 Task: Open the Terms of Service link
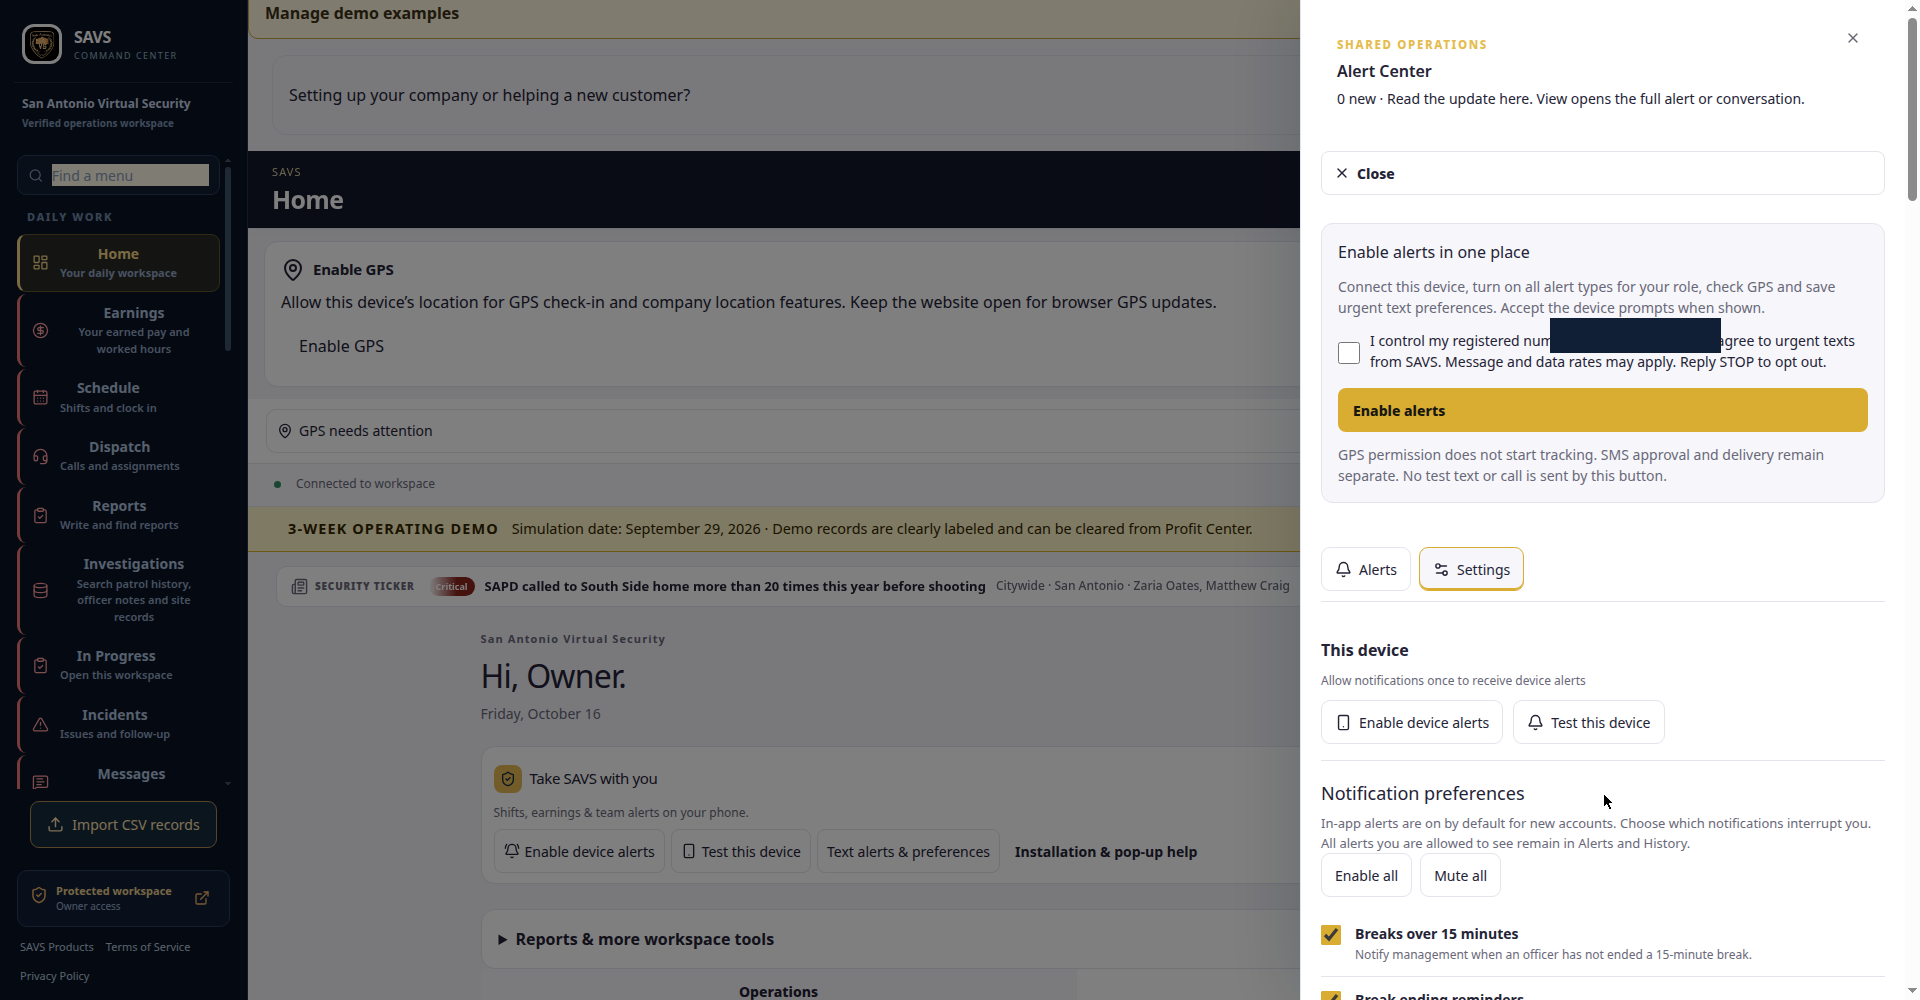[148, 947]
